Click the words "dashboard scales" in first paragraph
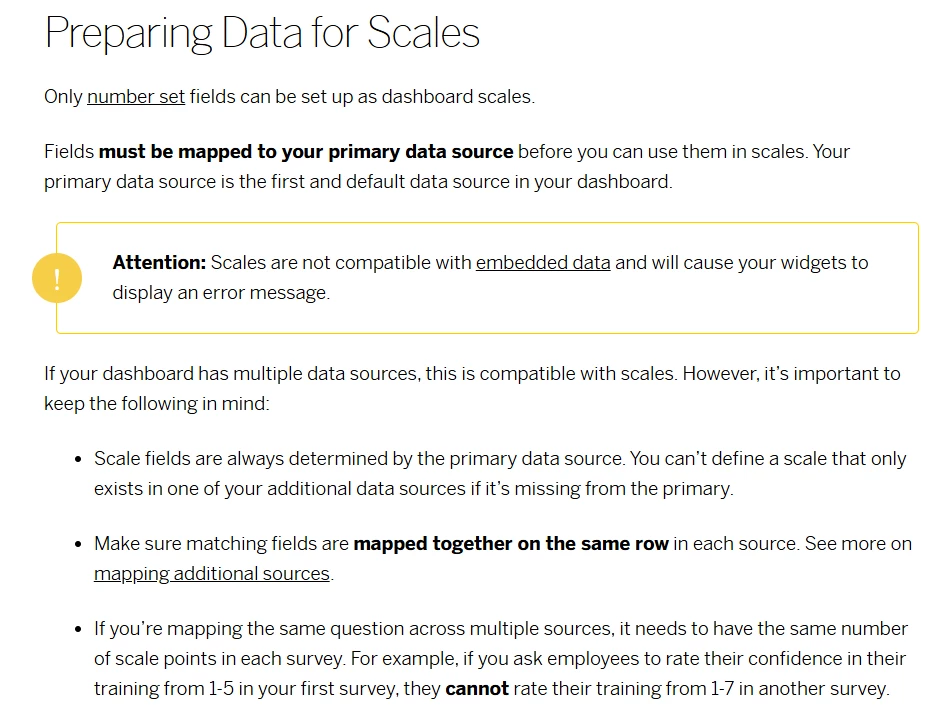This screenshot has height=716, width=947. click(457, 97)
